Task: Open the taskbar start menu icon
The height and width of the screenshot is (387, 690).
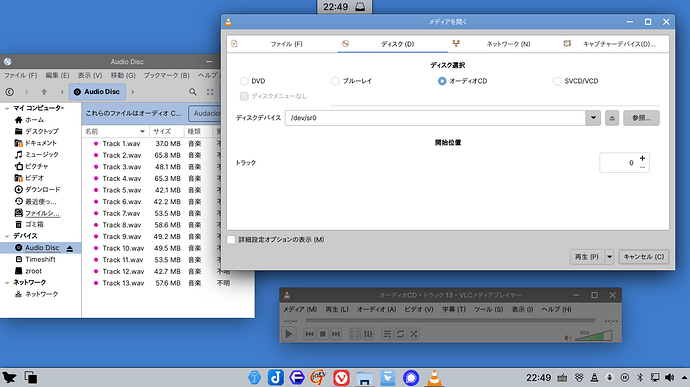Action: 10,377
